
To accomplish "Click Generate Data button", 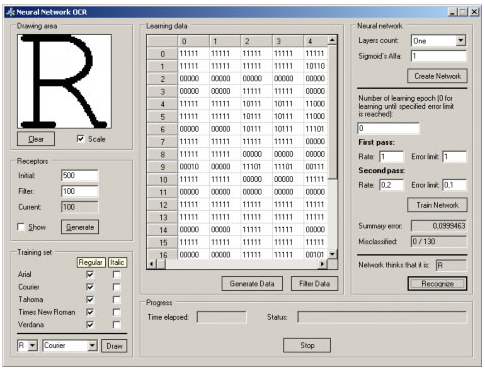I will [x=252, y=284].
